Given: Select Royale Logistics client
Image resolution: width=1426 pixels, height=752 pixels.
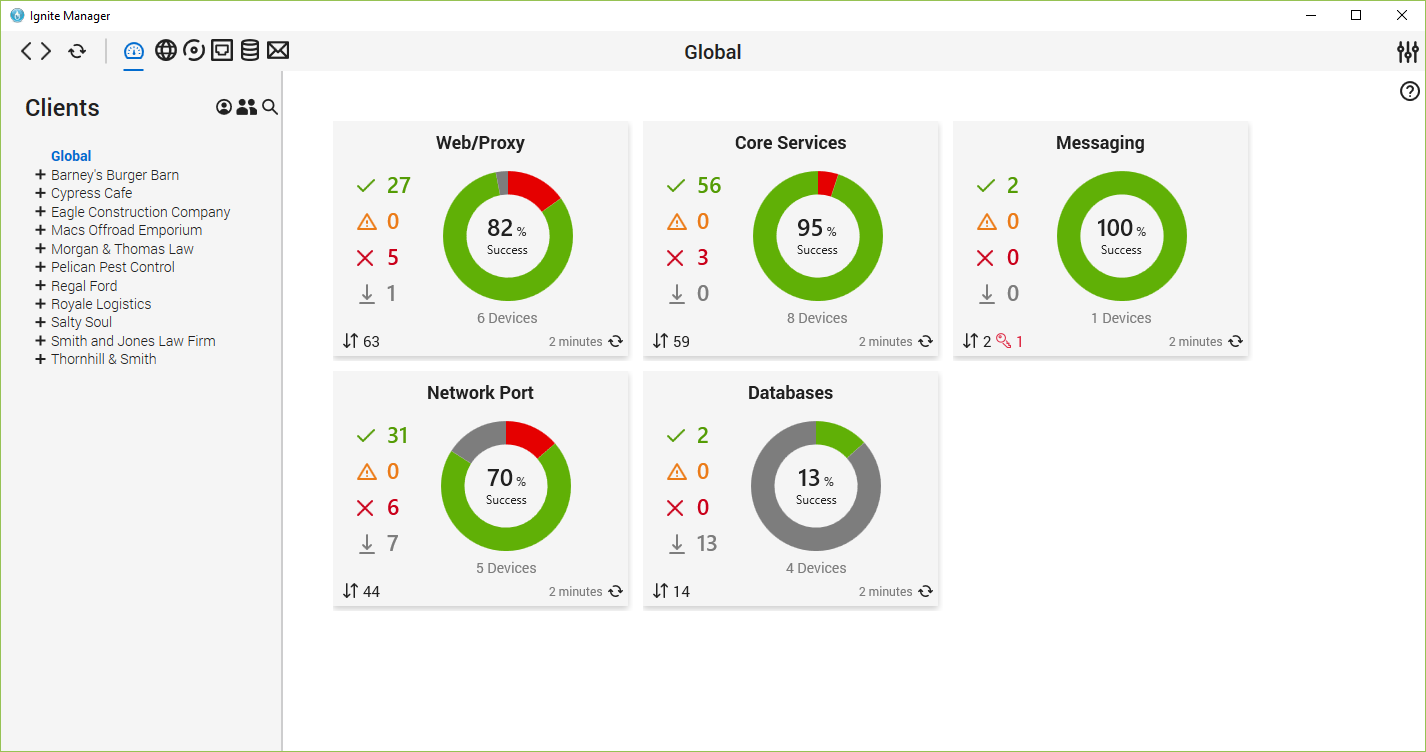Looking at the screenshot, I should (x=101, y=304).
